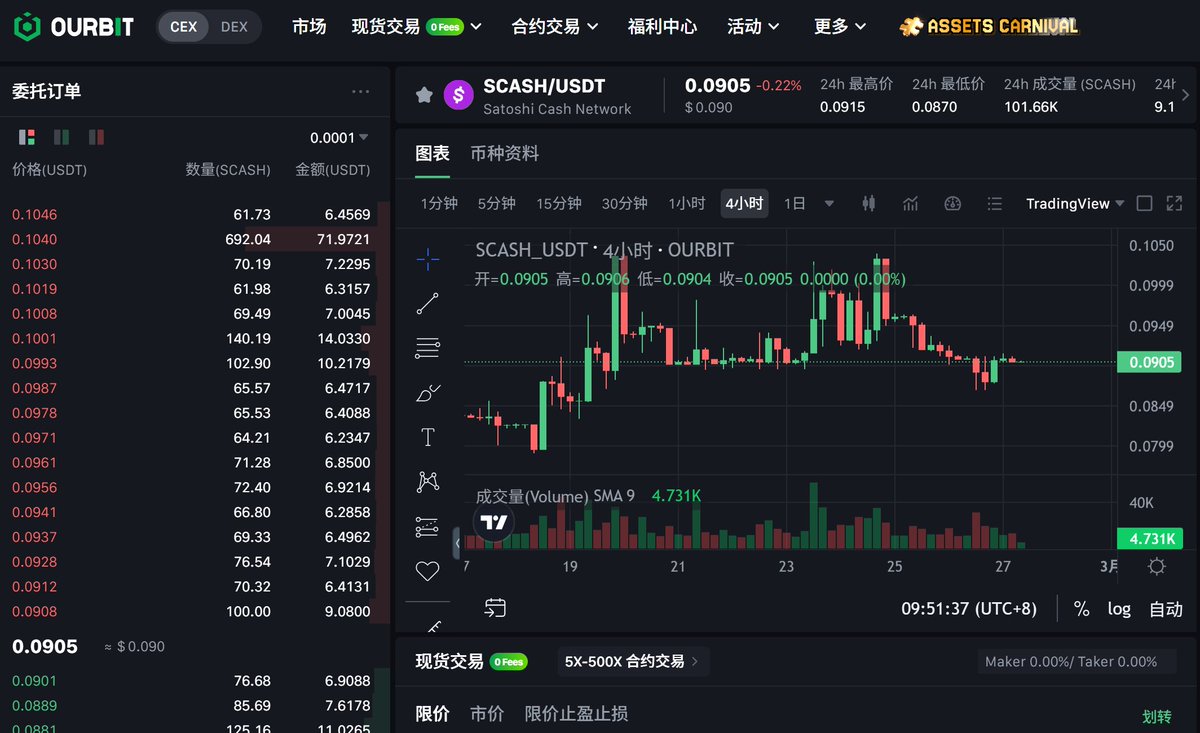Screen dimensions: 1200x733
Task: Set chart interval to 5分钟
Action: coord(496,203)
